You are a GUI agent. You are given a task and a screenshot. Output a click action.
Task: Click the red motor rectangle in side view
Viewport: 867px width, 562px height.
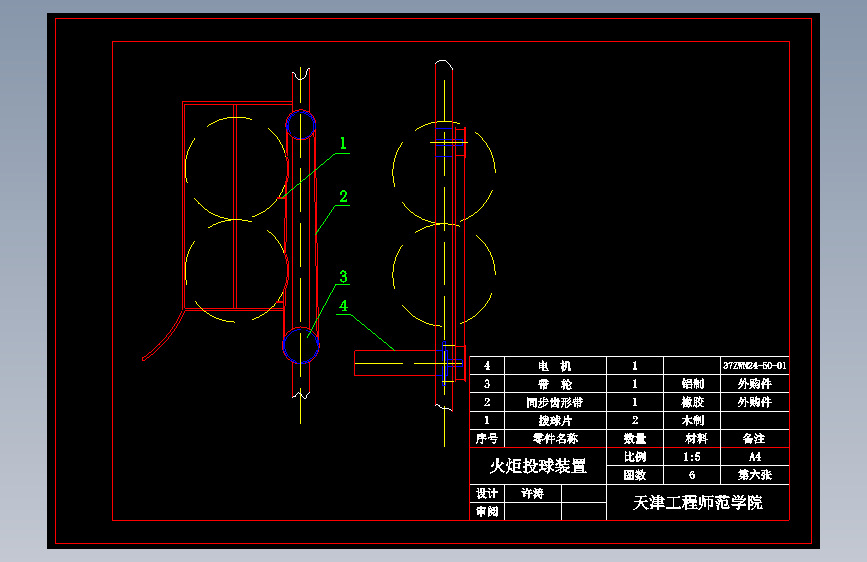[396, 363]
